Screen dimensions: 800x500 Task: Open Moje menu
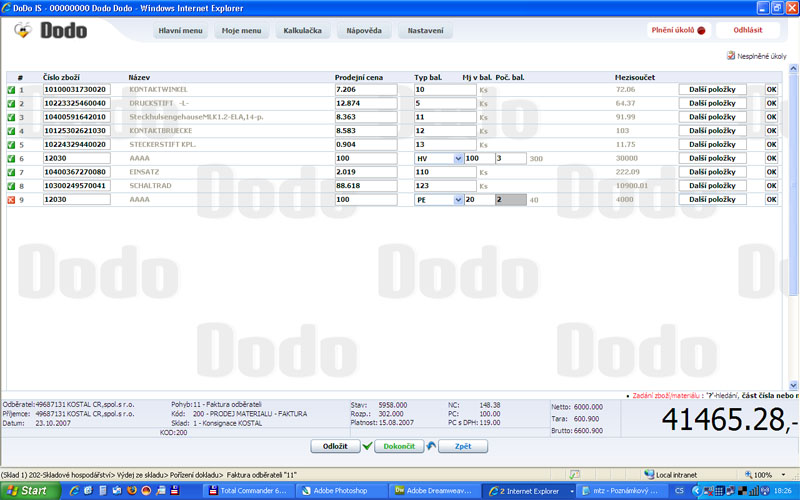tap(241, 31)
